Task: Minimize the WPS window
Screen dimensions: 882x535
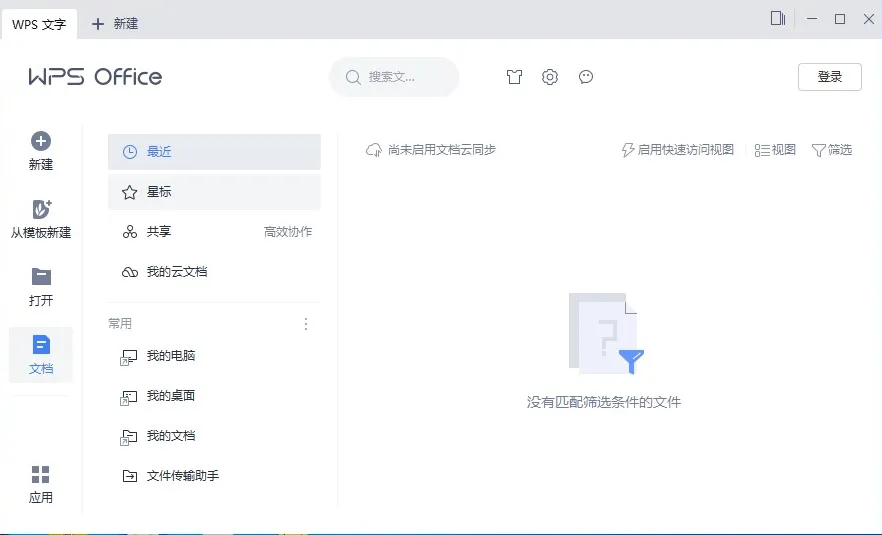Action: pyautogui.click(x=812, y=19)
